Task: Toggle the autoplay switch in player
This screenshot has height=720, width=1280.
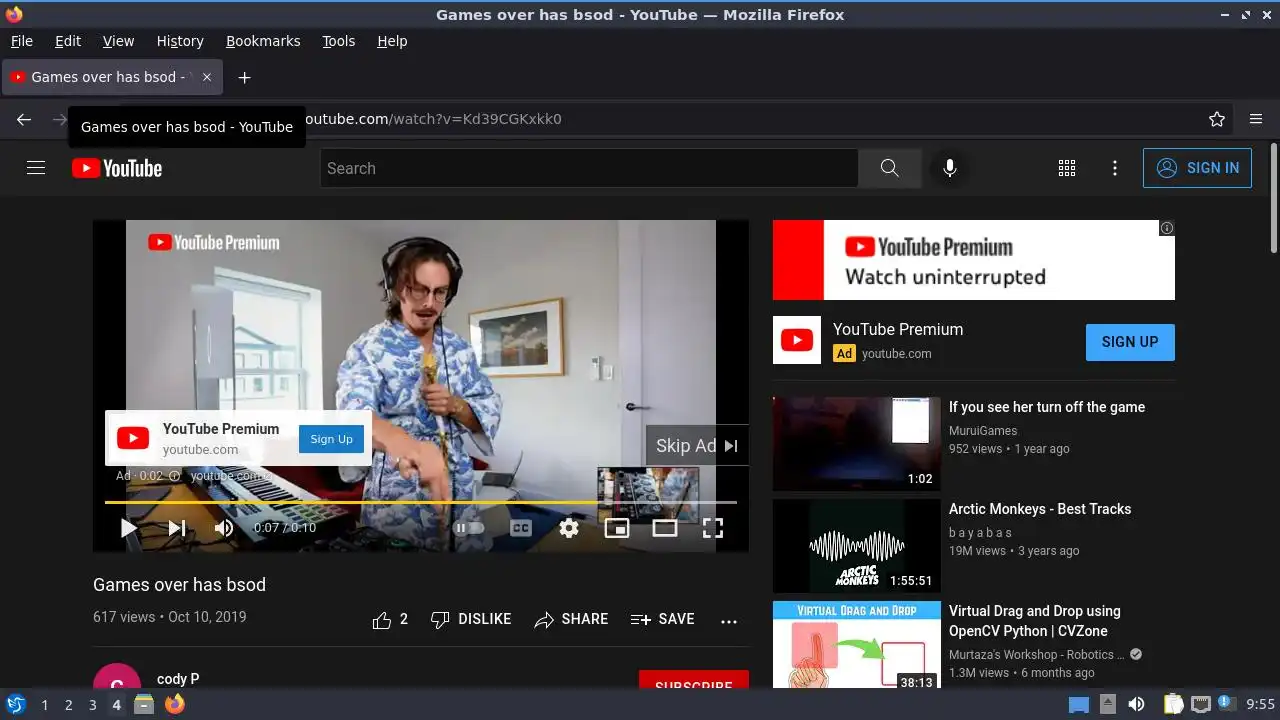Action: [469, 528]
